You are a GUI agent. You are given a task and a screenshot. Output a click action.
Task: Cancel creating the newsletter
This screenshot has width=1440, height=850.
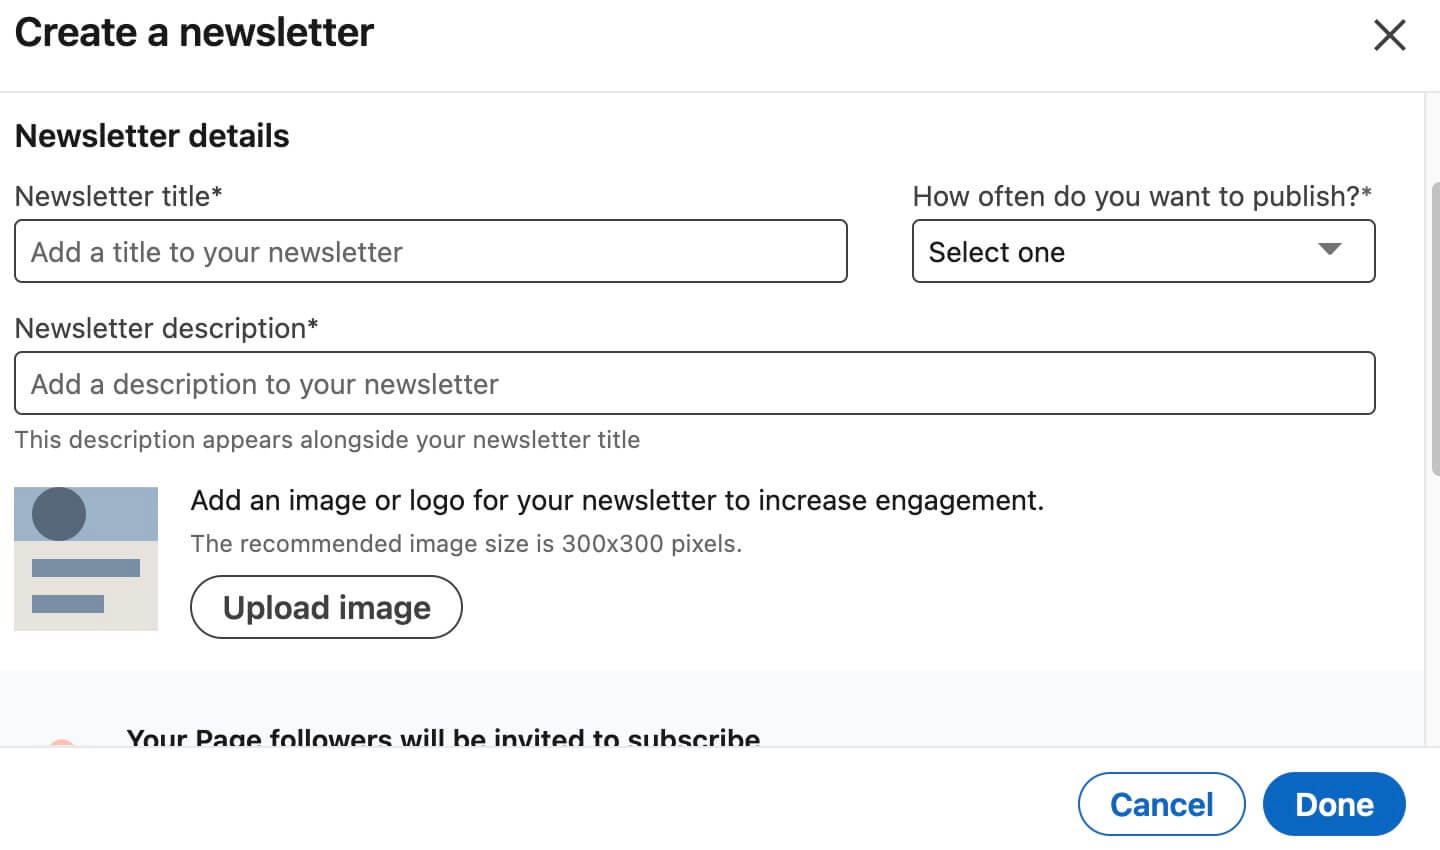tap(1161, 803)
